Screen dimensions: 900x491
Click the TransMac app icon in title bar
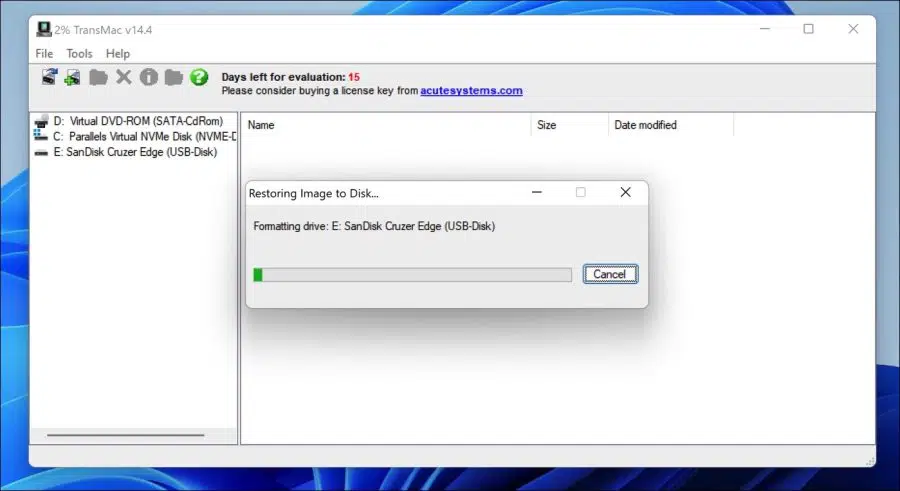pos(44,29)
